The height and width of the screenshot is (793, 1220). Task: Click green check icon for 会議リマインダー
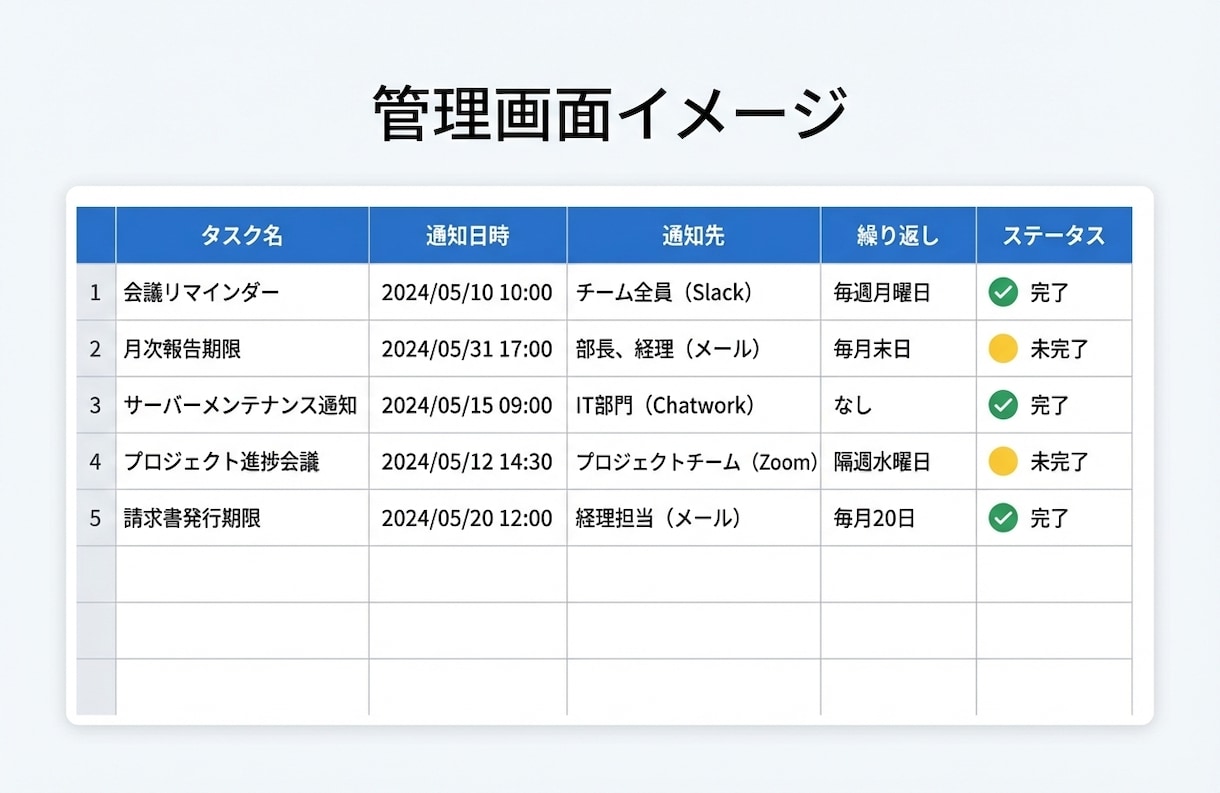click(x=1003, y=292)
